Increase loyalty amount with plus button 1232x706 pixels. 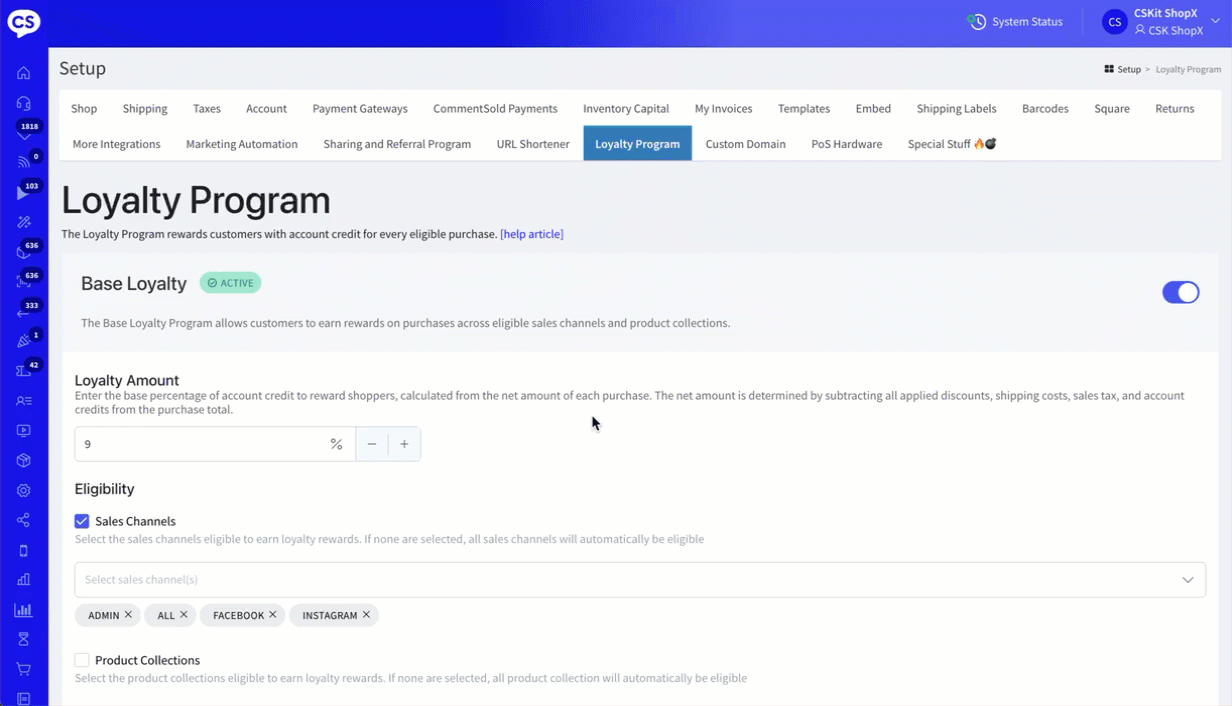tap(404, 444)
